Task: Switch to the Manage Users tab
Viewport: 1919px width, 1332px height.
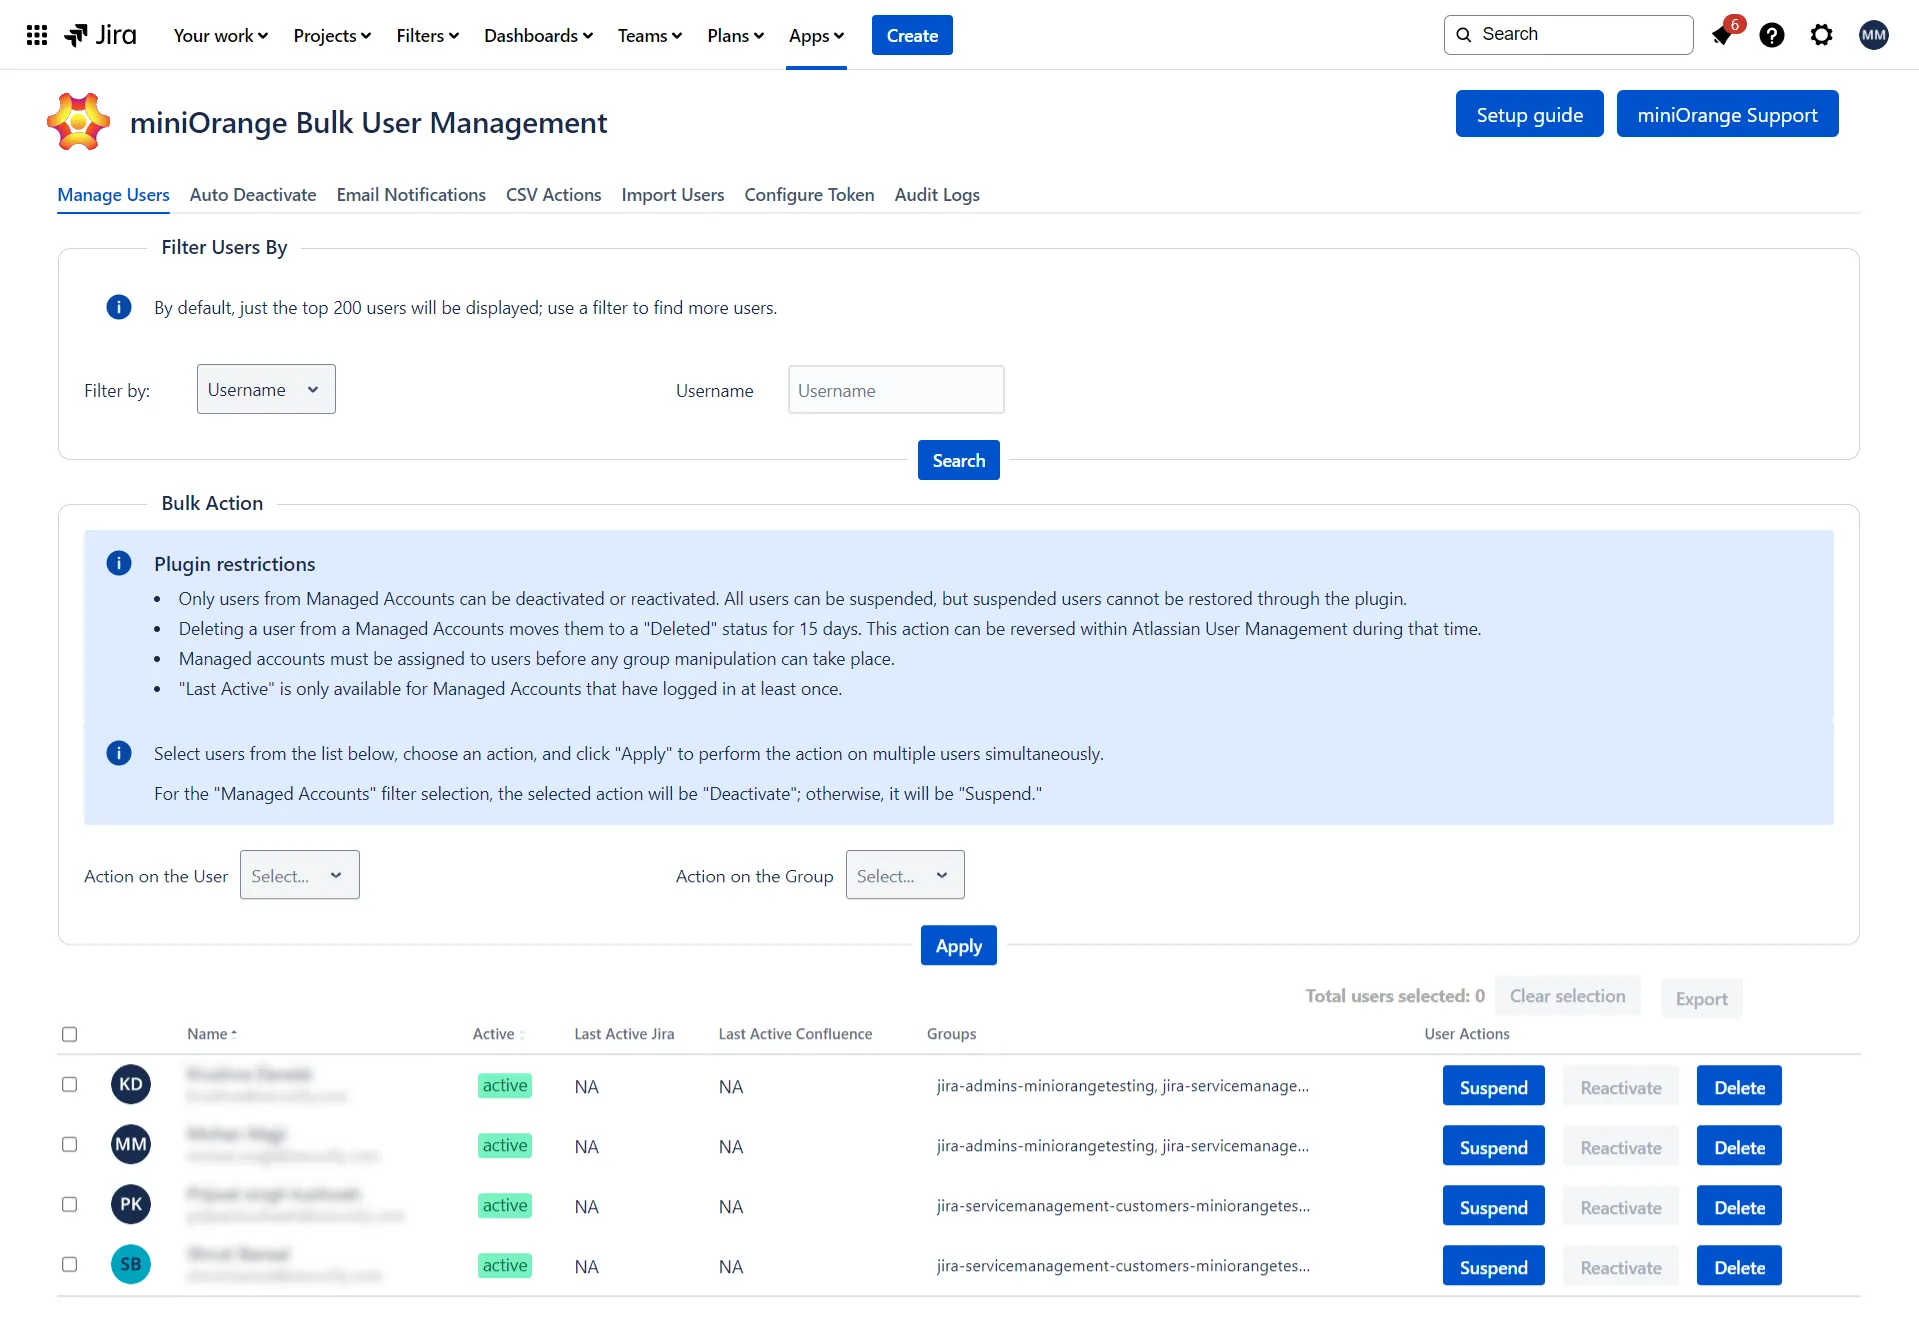Action: pos(113,195)
